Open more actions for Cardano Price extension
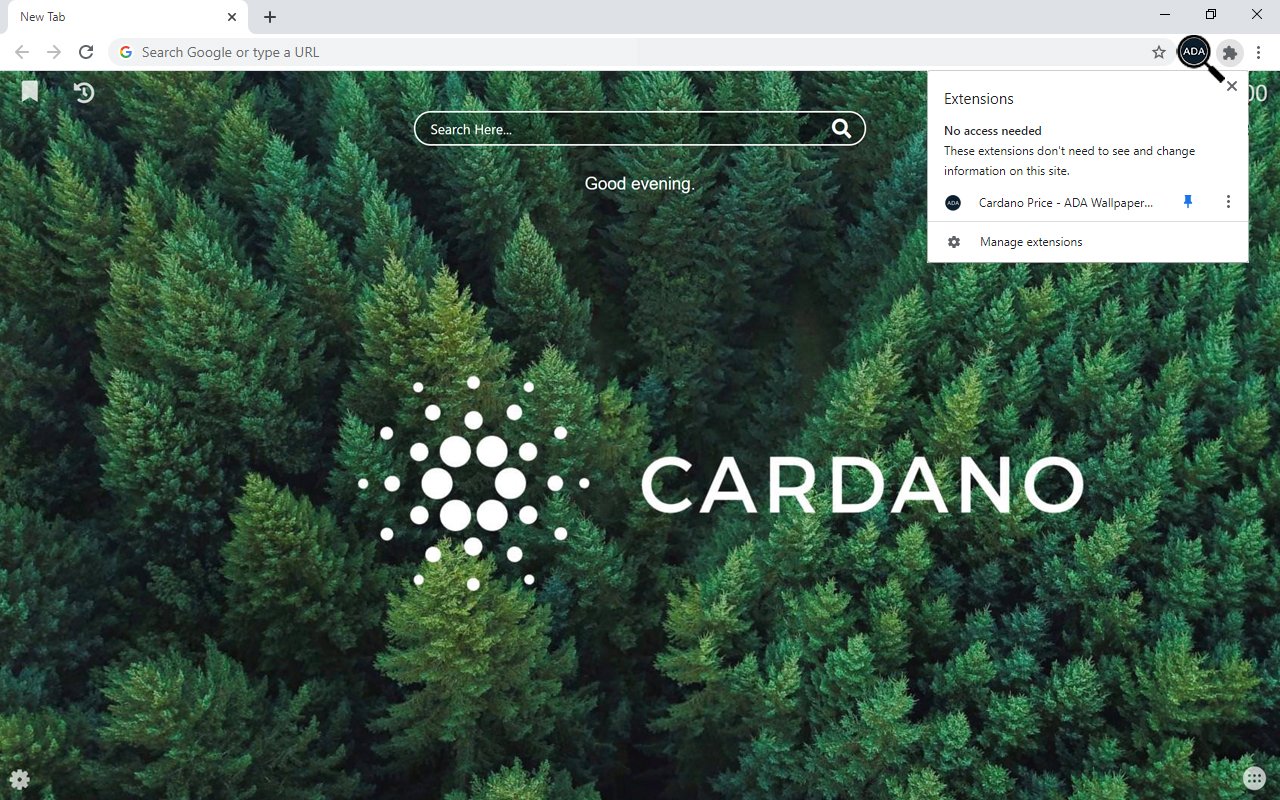The width and height of the screenshot is (1280, 800). point(1228,202)
